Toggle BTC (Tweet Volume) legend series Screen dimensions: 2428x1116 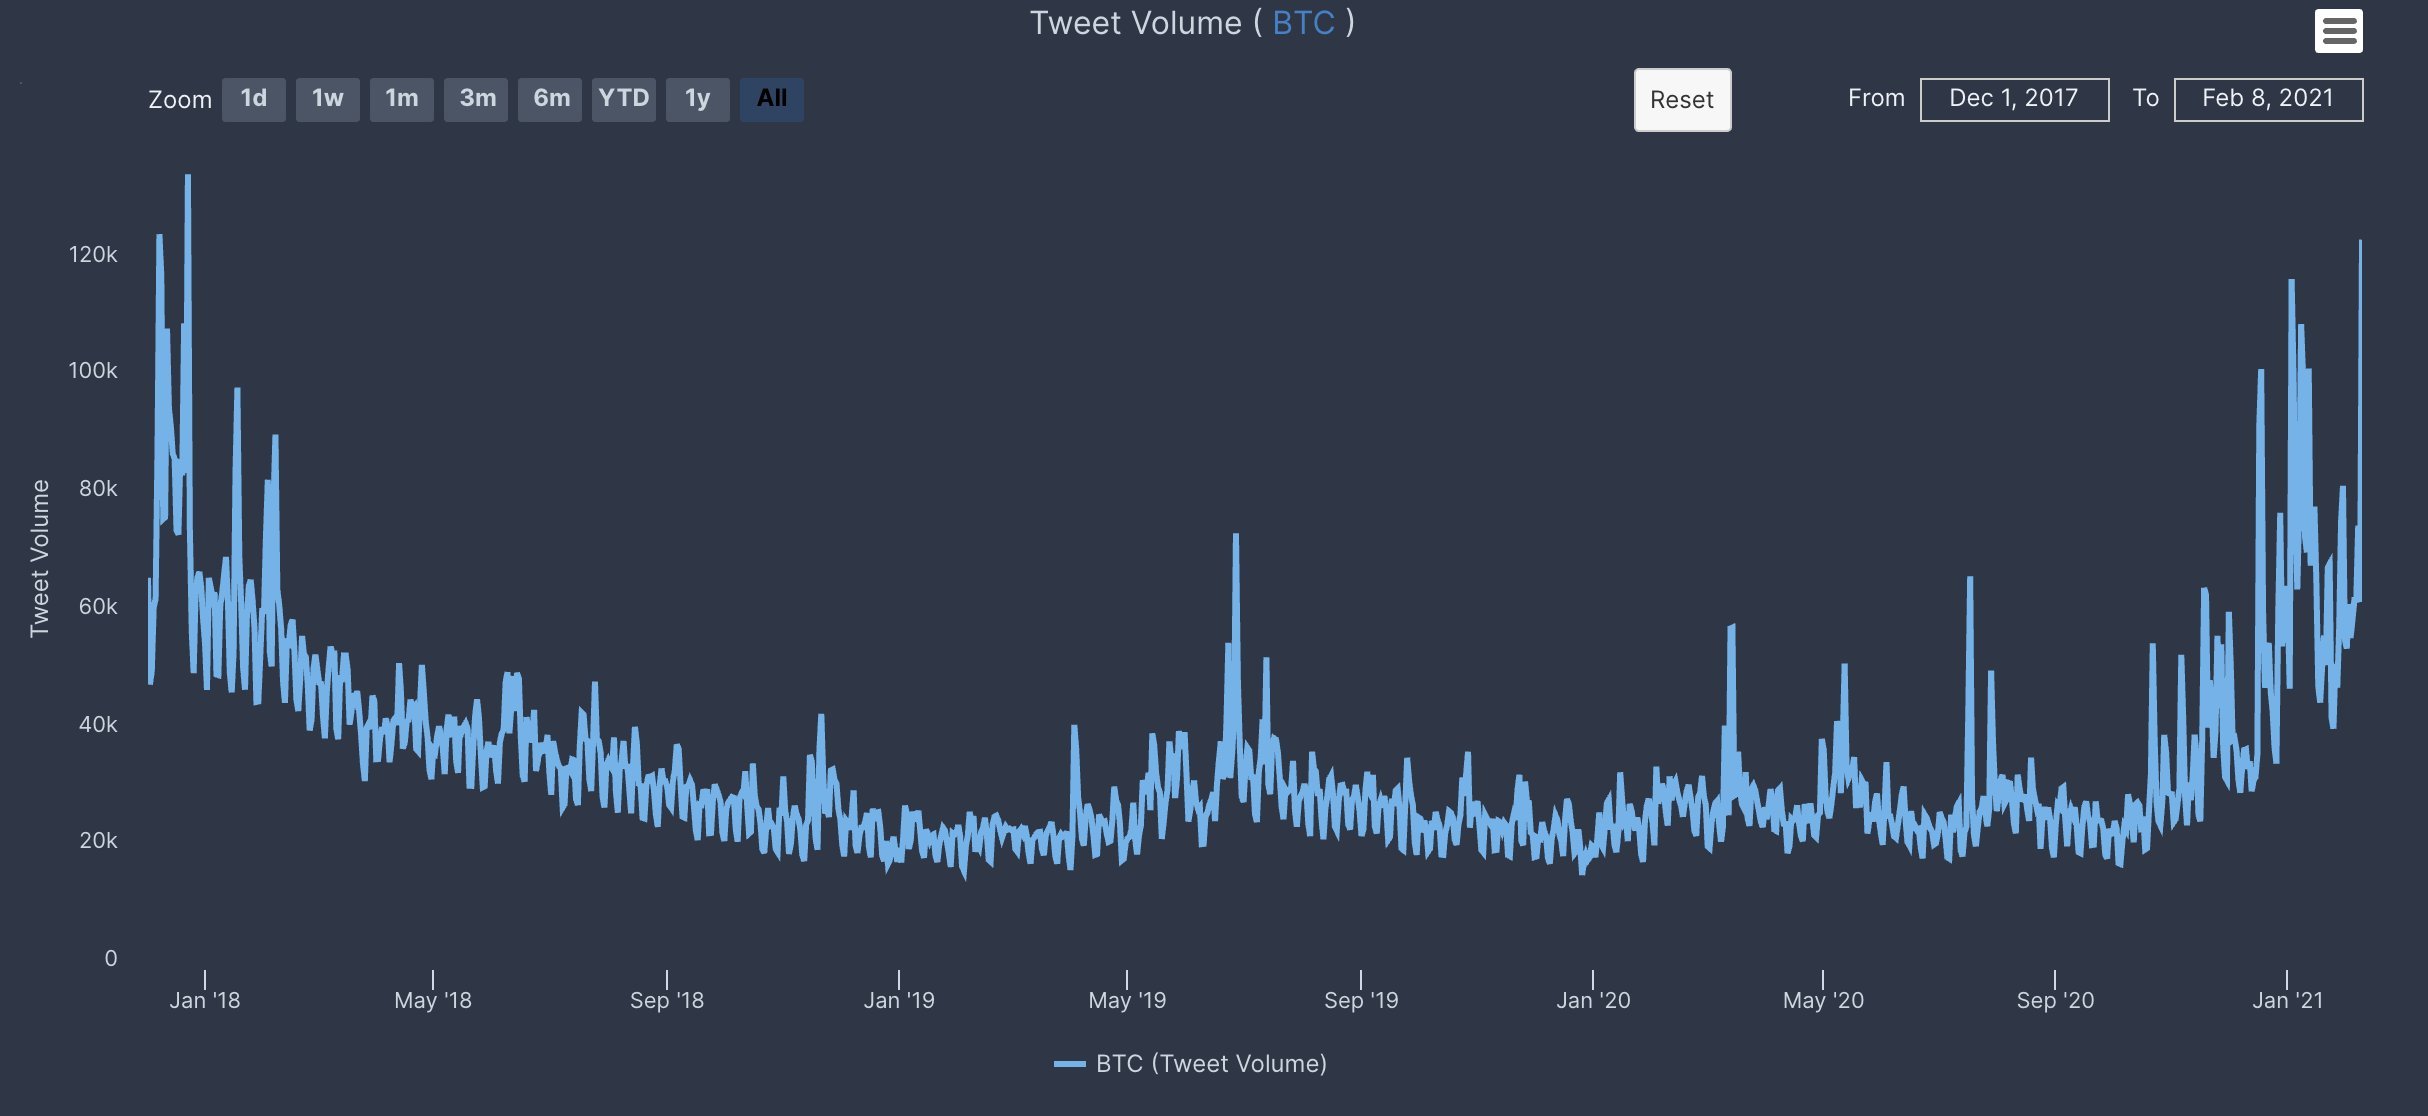coord(1191,1064)
